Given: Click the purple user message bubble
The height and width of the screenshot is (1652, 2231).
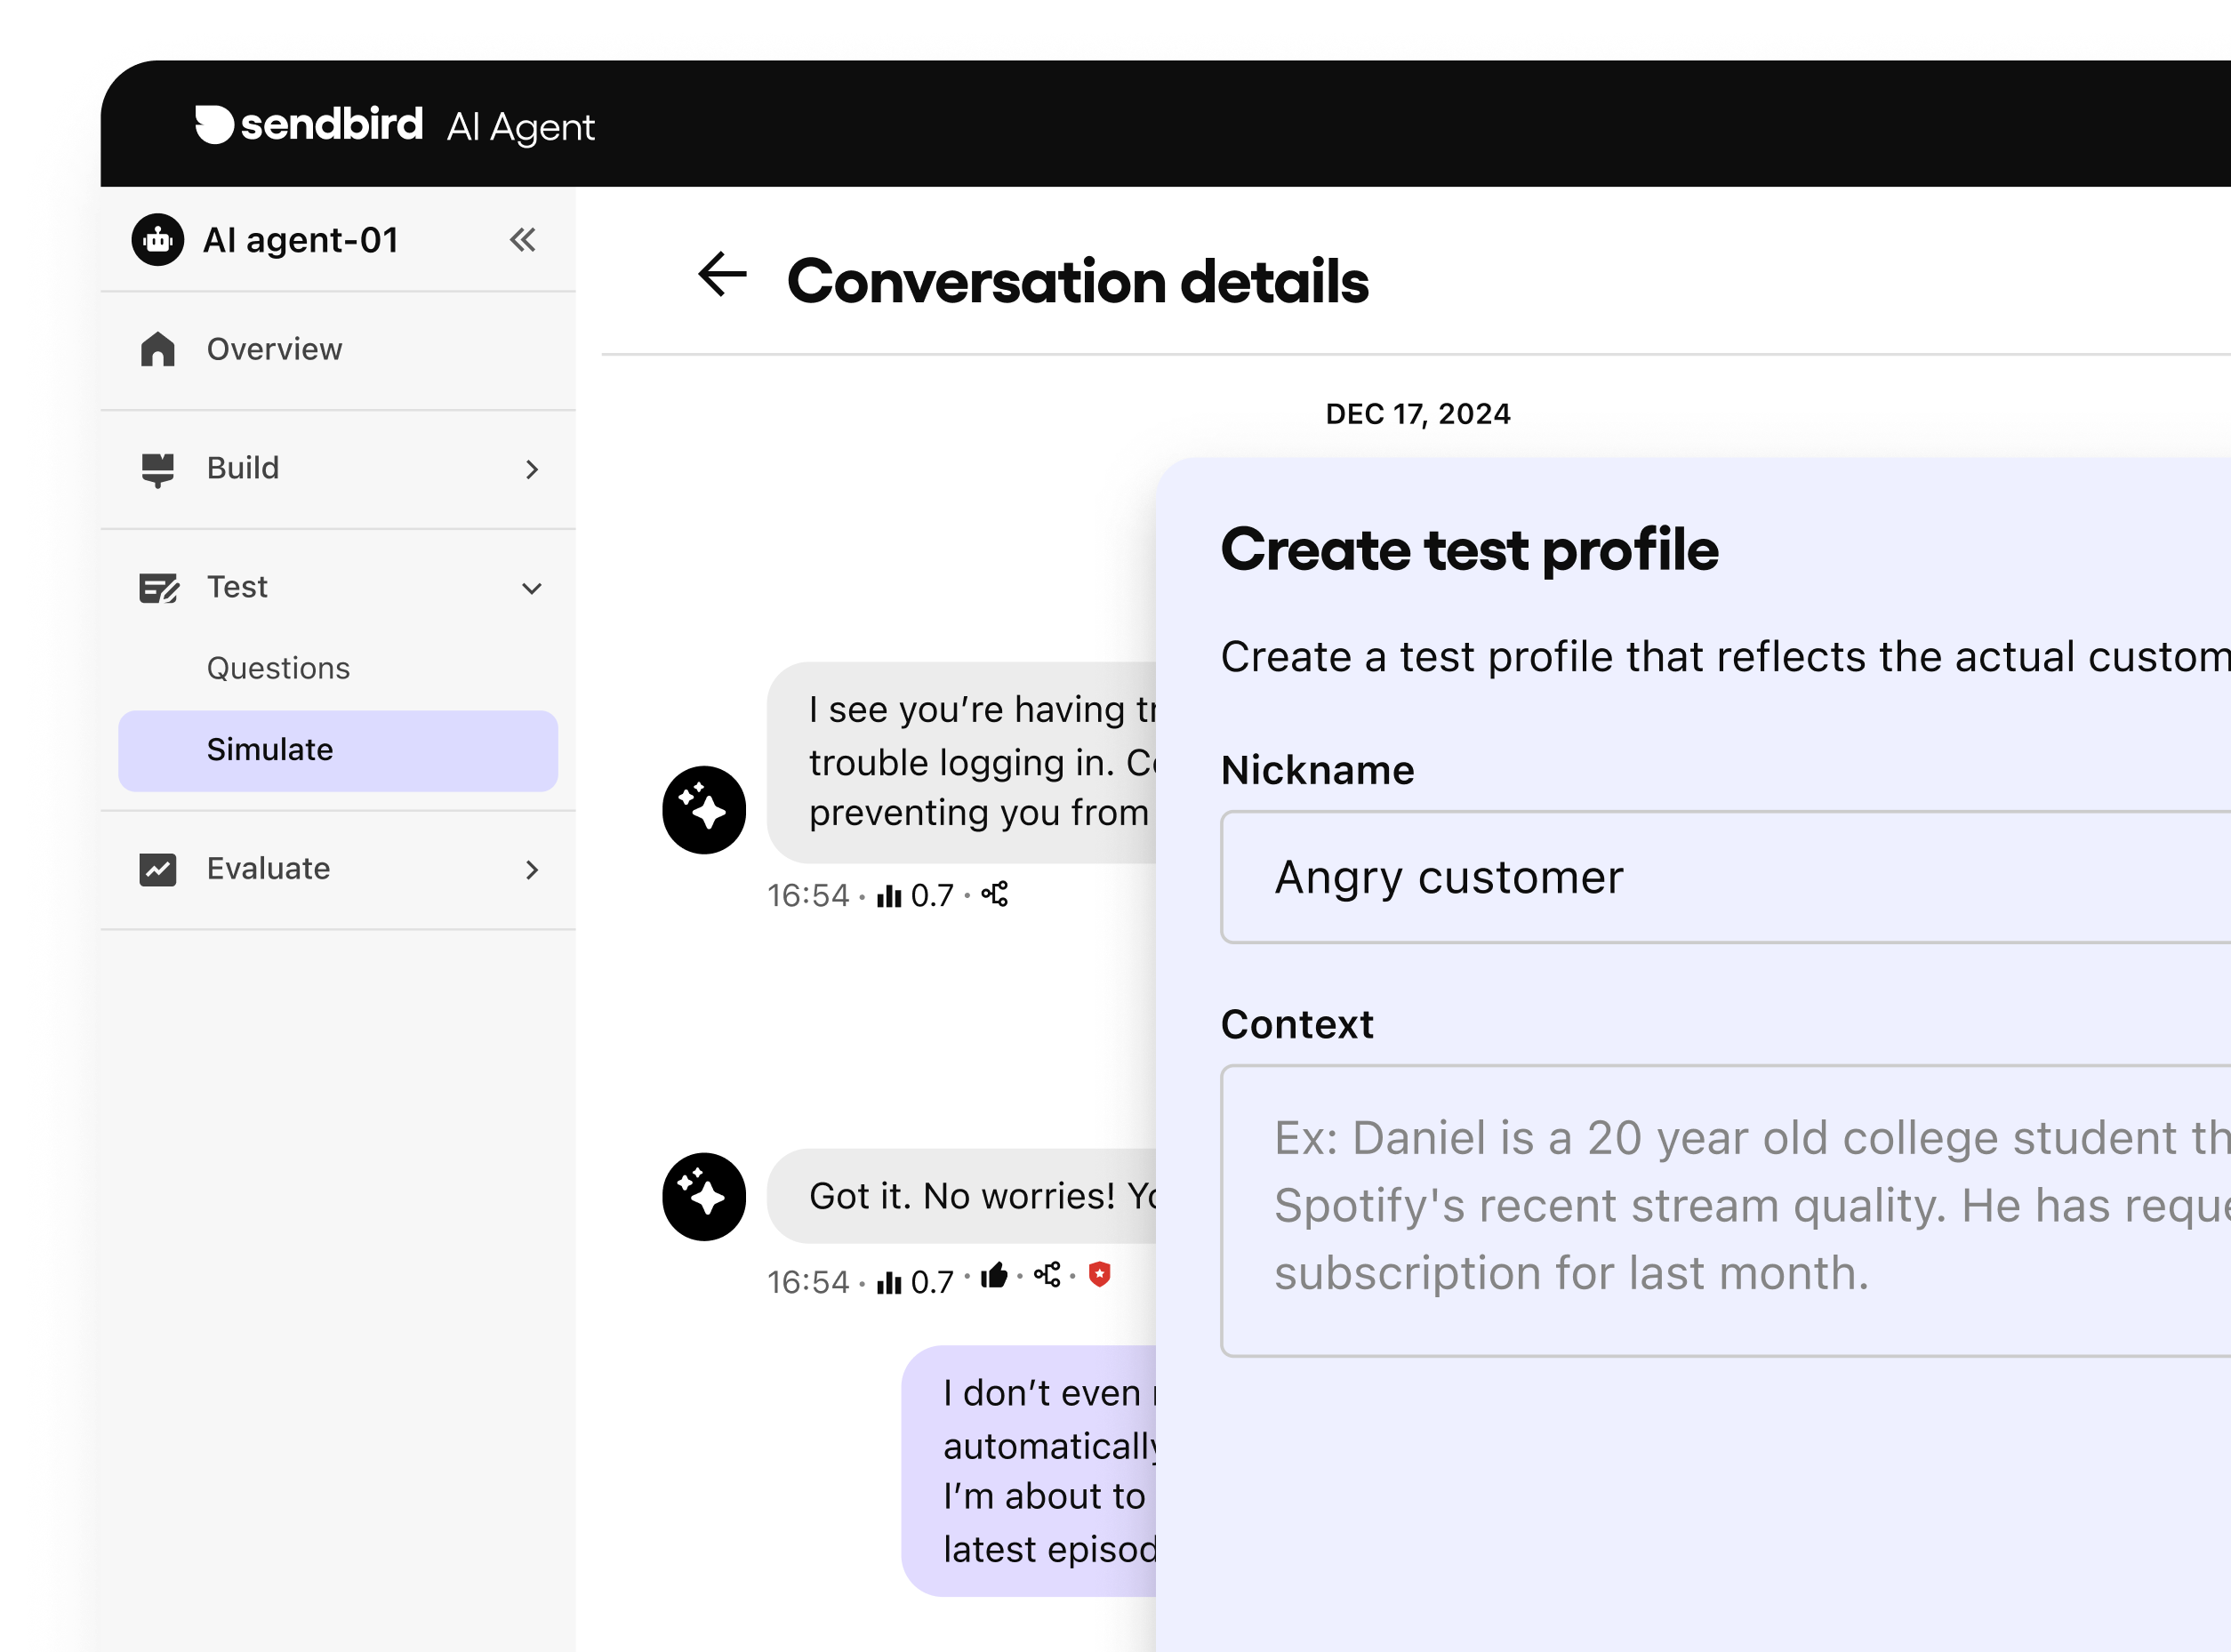Looking at the screenshot, I should pos(1030,1470).
